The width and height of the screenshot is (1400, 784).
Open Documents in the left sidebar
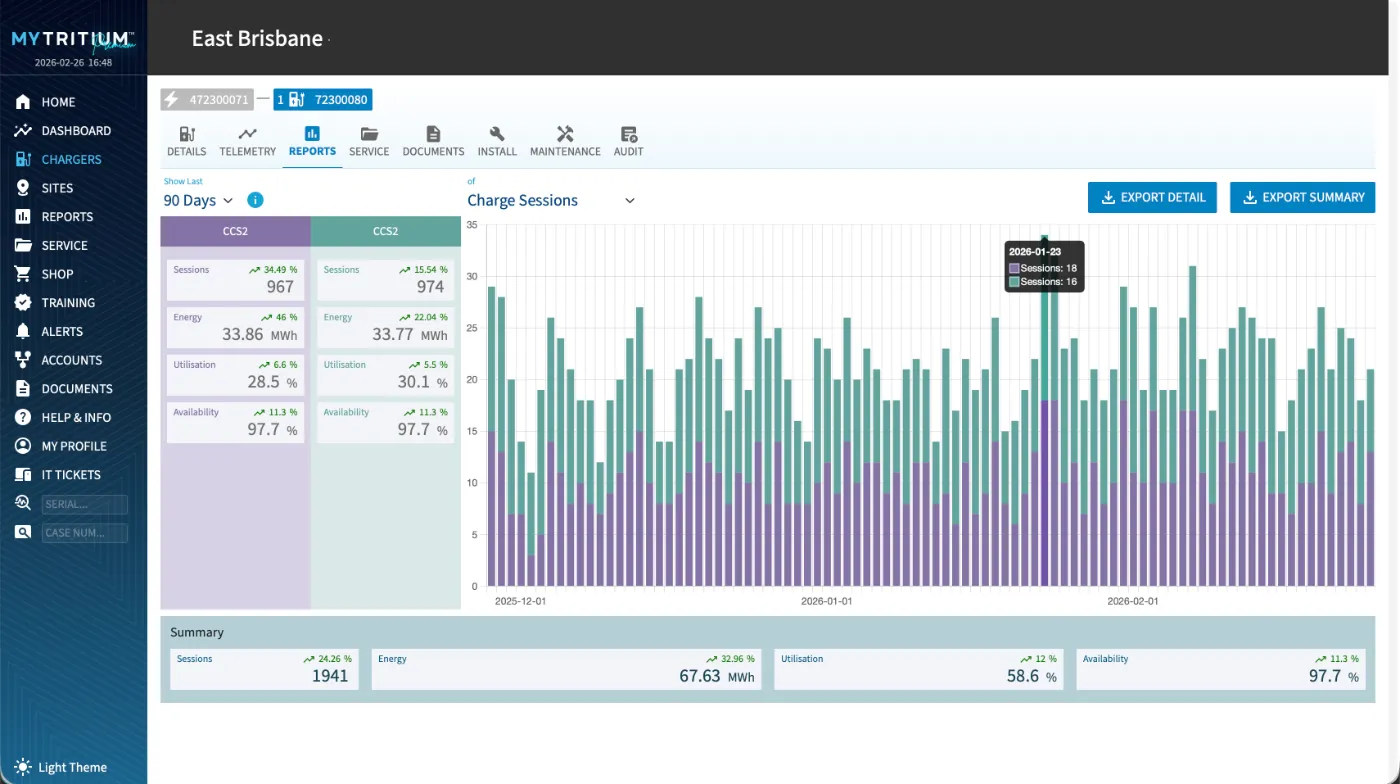[x=77, y=389]
